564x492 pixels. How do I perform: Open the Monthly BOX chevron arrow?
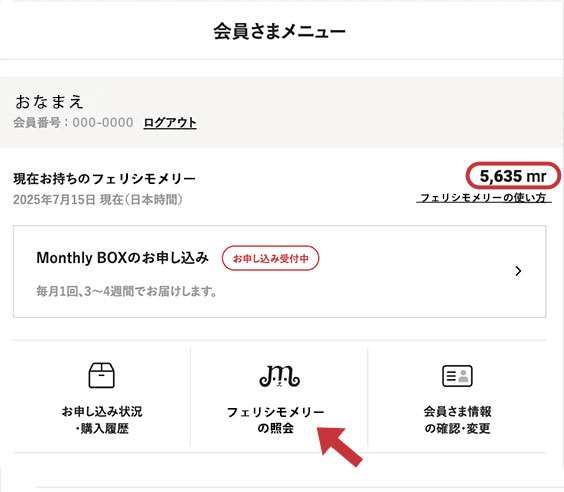point(518,271)
